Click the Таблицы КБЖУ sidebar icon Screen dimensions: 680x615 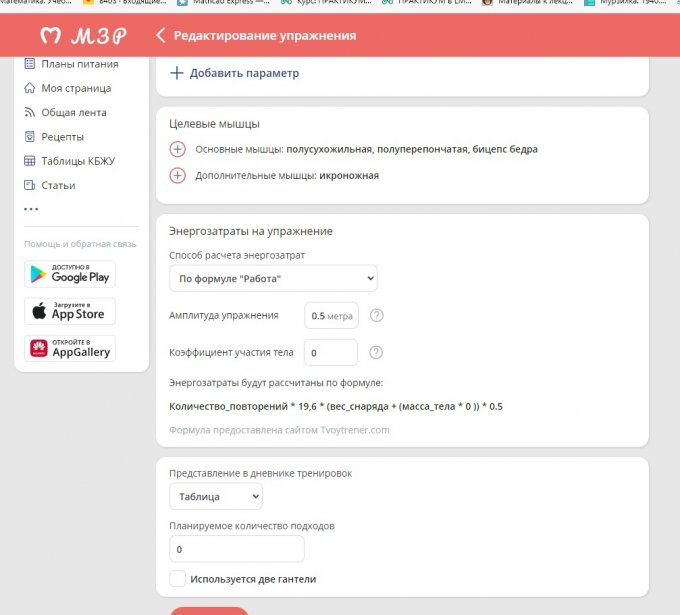[x=30, y=161]
